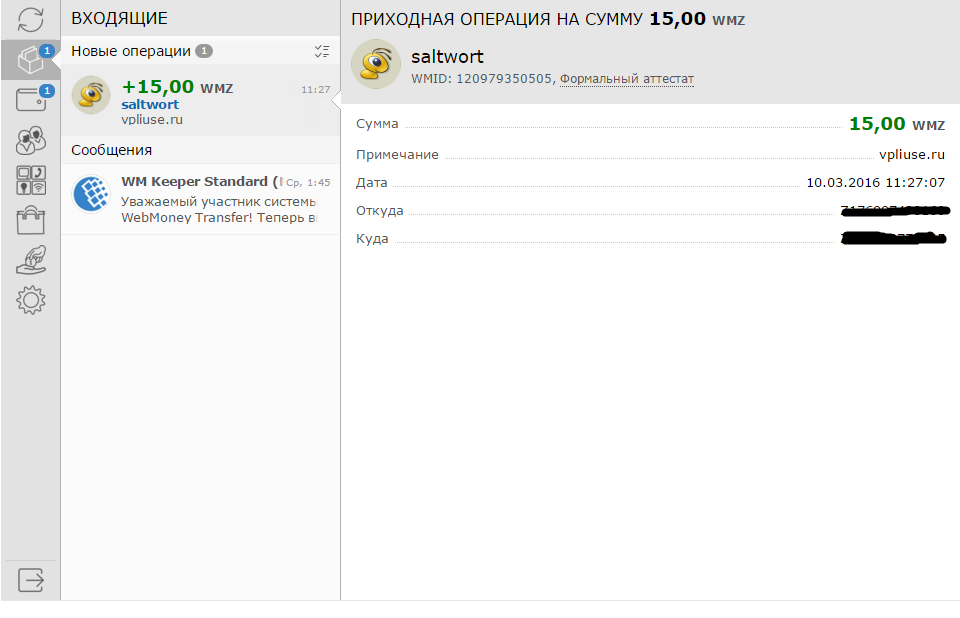Open the settings gear icon
This screenshot has height=618, width=960.
pyautogui.click(x=31, y=300)
